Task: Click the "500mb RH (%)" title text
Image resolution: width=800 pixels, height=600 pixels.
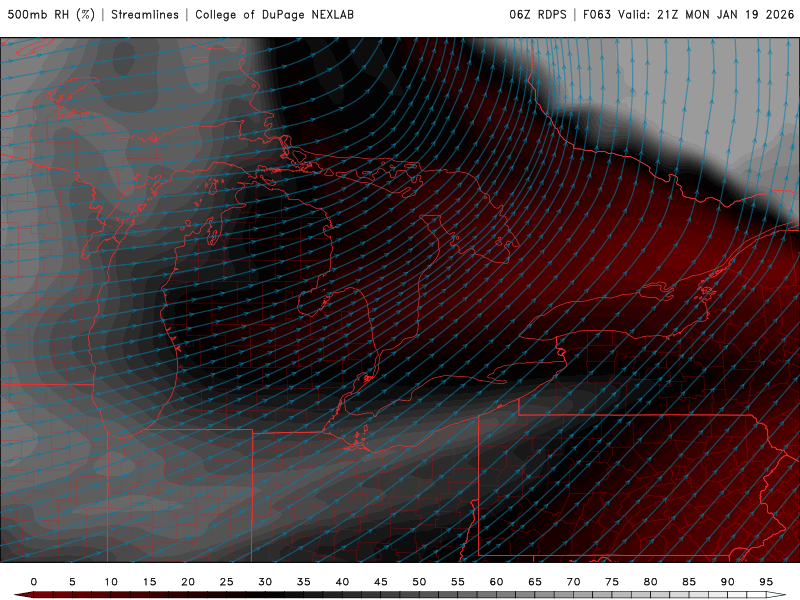Action: pos(51,15)
